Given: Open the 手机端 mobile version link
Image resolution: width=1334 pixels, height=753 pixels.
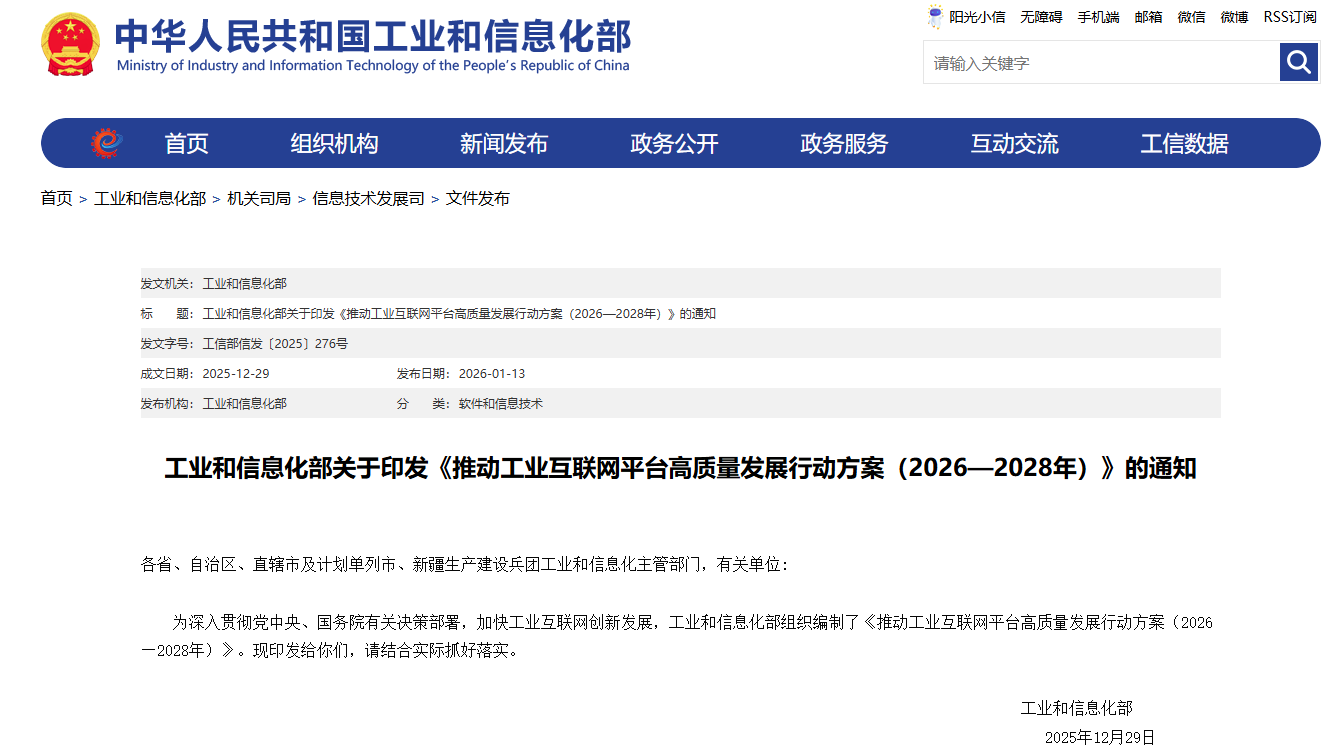Looking at the screenshot, I should point(1097,17).
